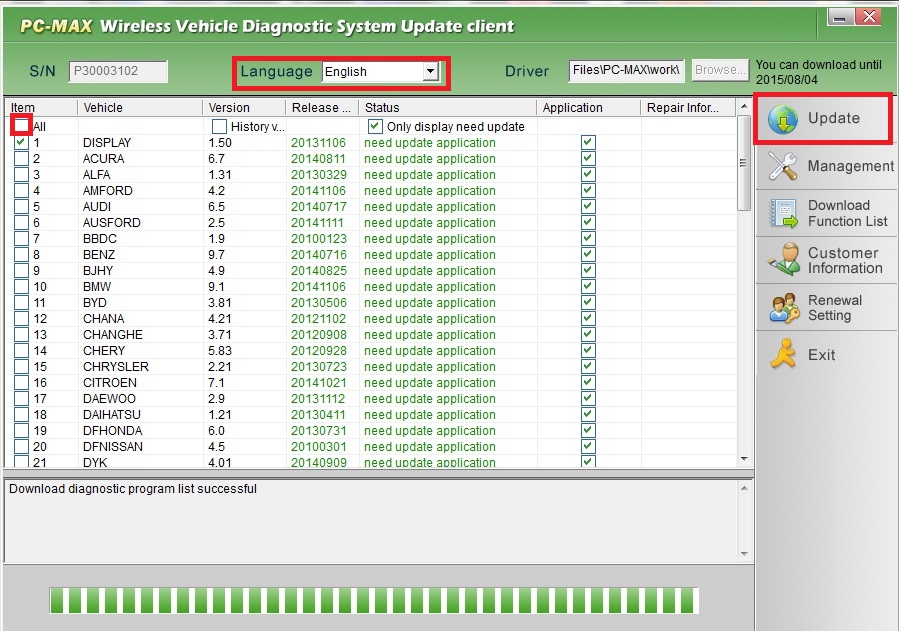Click the Driver path input field
Image resolution: width=899 pixels, height=631 pixels.
point(627,71)
